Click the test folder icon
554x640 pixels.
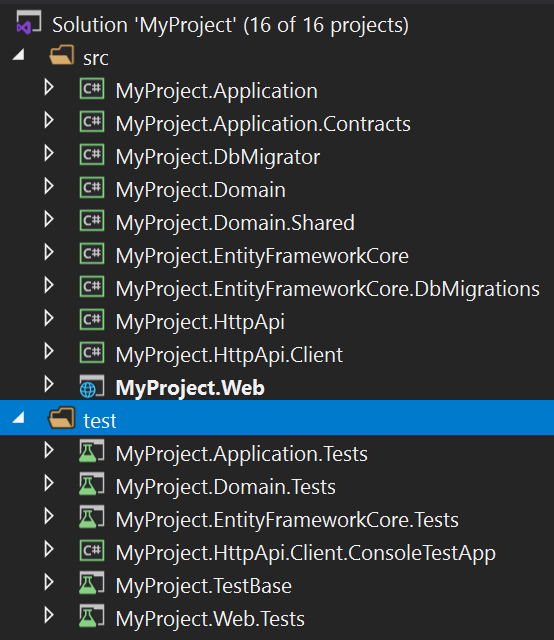coord(62,418)
